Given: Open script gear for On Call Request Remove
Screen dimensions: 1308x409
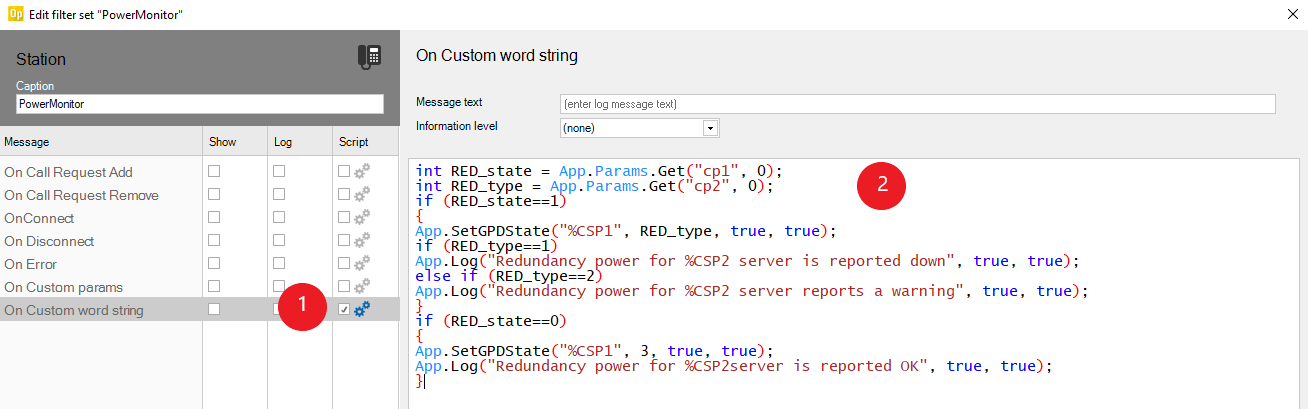Looking at the screenshot, I should point(362,195).
